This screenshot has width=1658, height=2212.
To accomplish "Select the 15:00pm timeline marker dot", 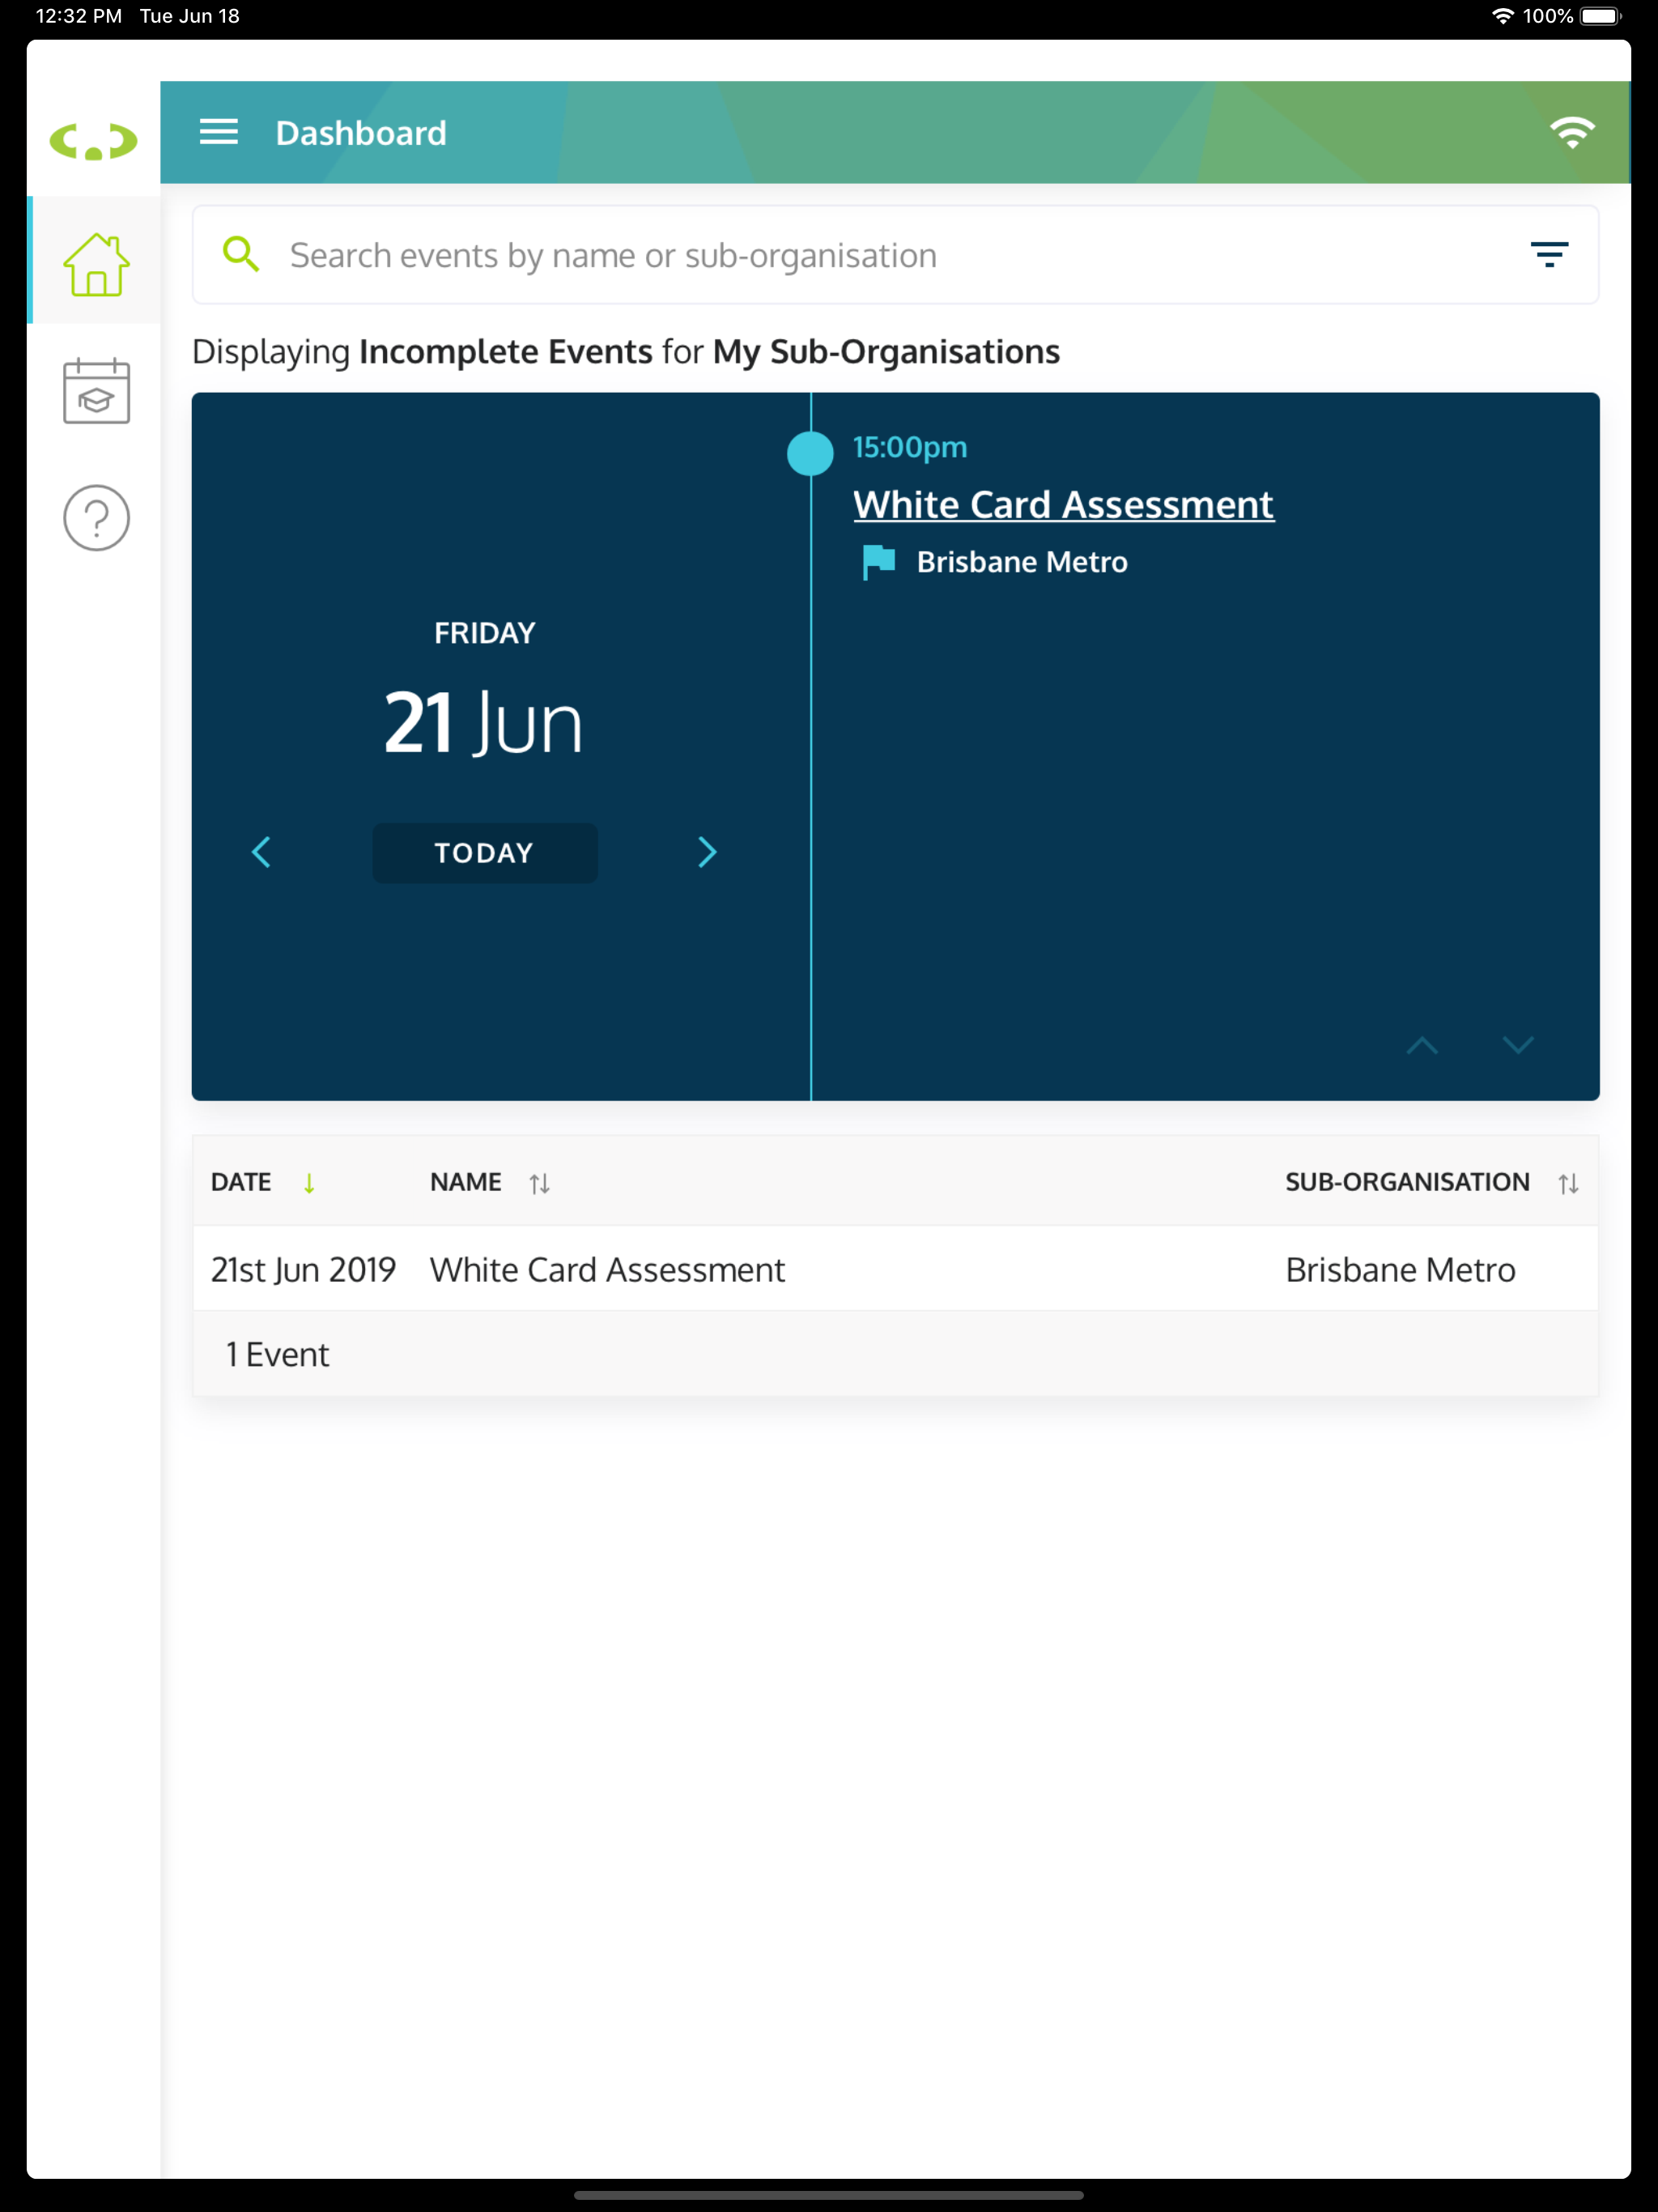I will 810,453.
